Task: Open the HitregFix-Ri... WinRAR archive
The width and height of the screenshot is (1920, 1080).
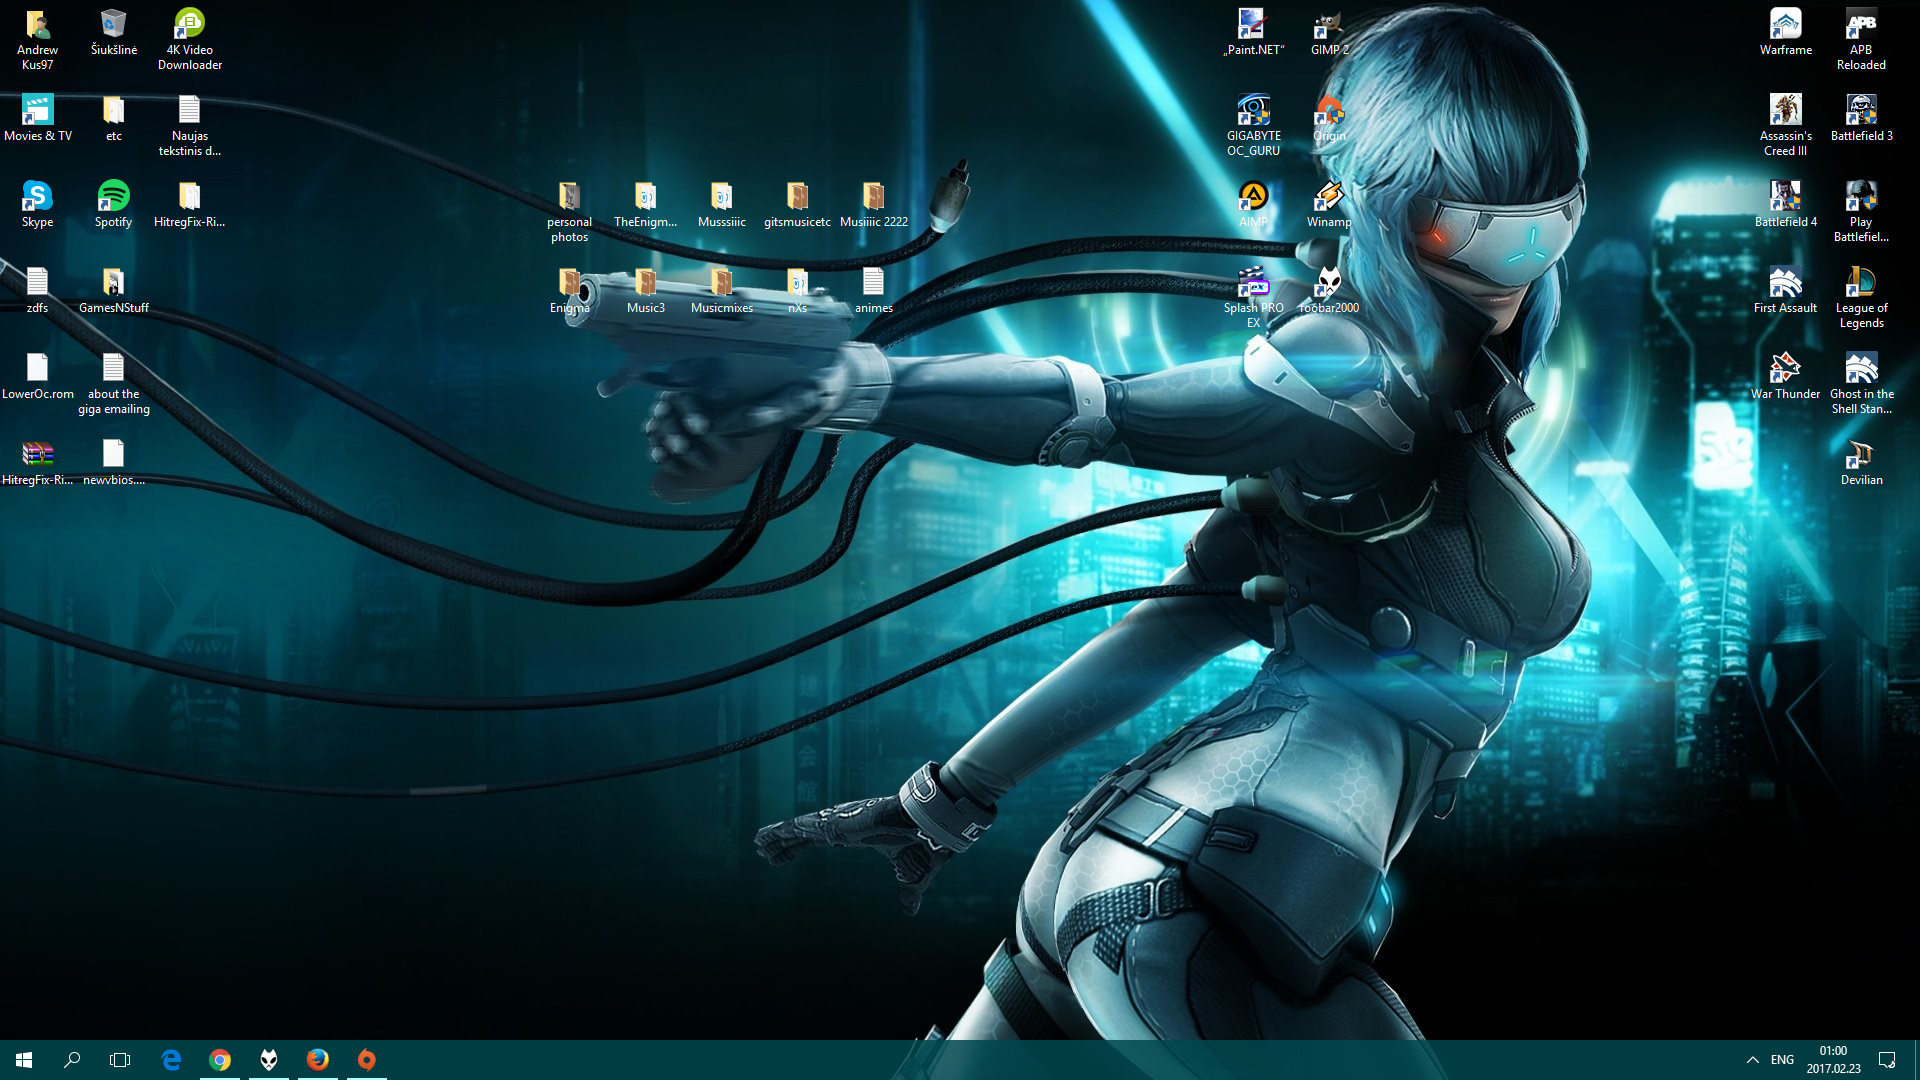Action: click(37, 463)
